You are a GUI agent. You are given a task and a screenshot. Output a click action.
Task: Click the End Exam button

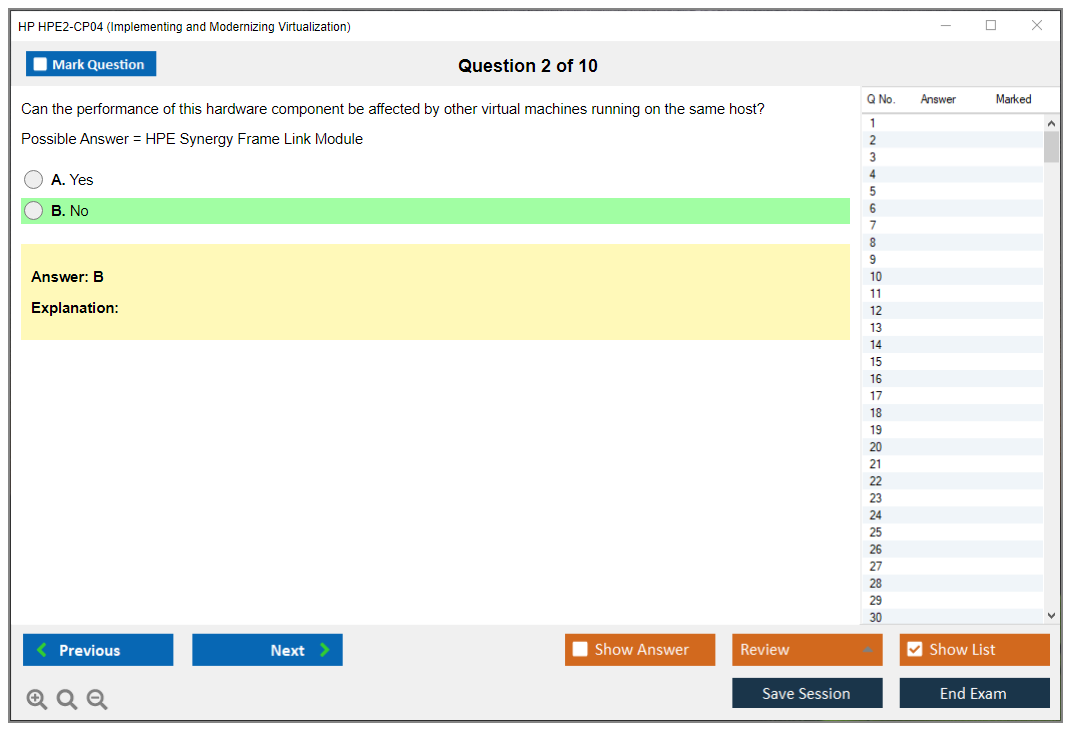(x=974, y=693)
